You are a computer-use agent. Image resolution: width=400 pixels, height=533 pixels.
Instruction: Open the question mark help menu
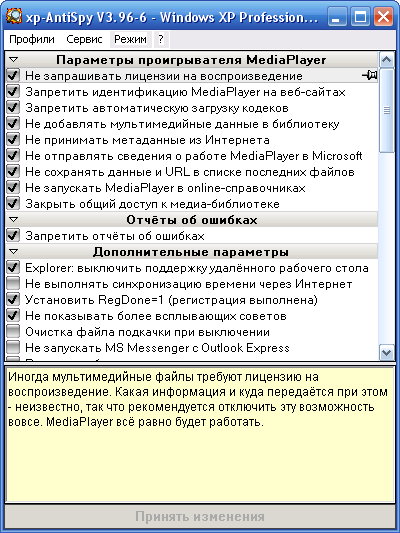click(x=161, y=39)
